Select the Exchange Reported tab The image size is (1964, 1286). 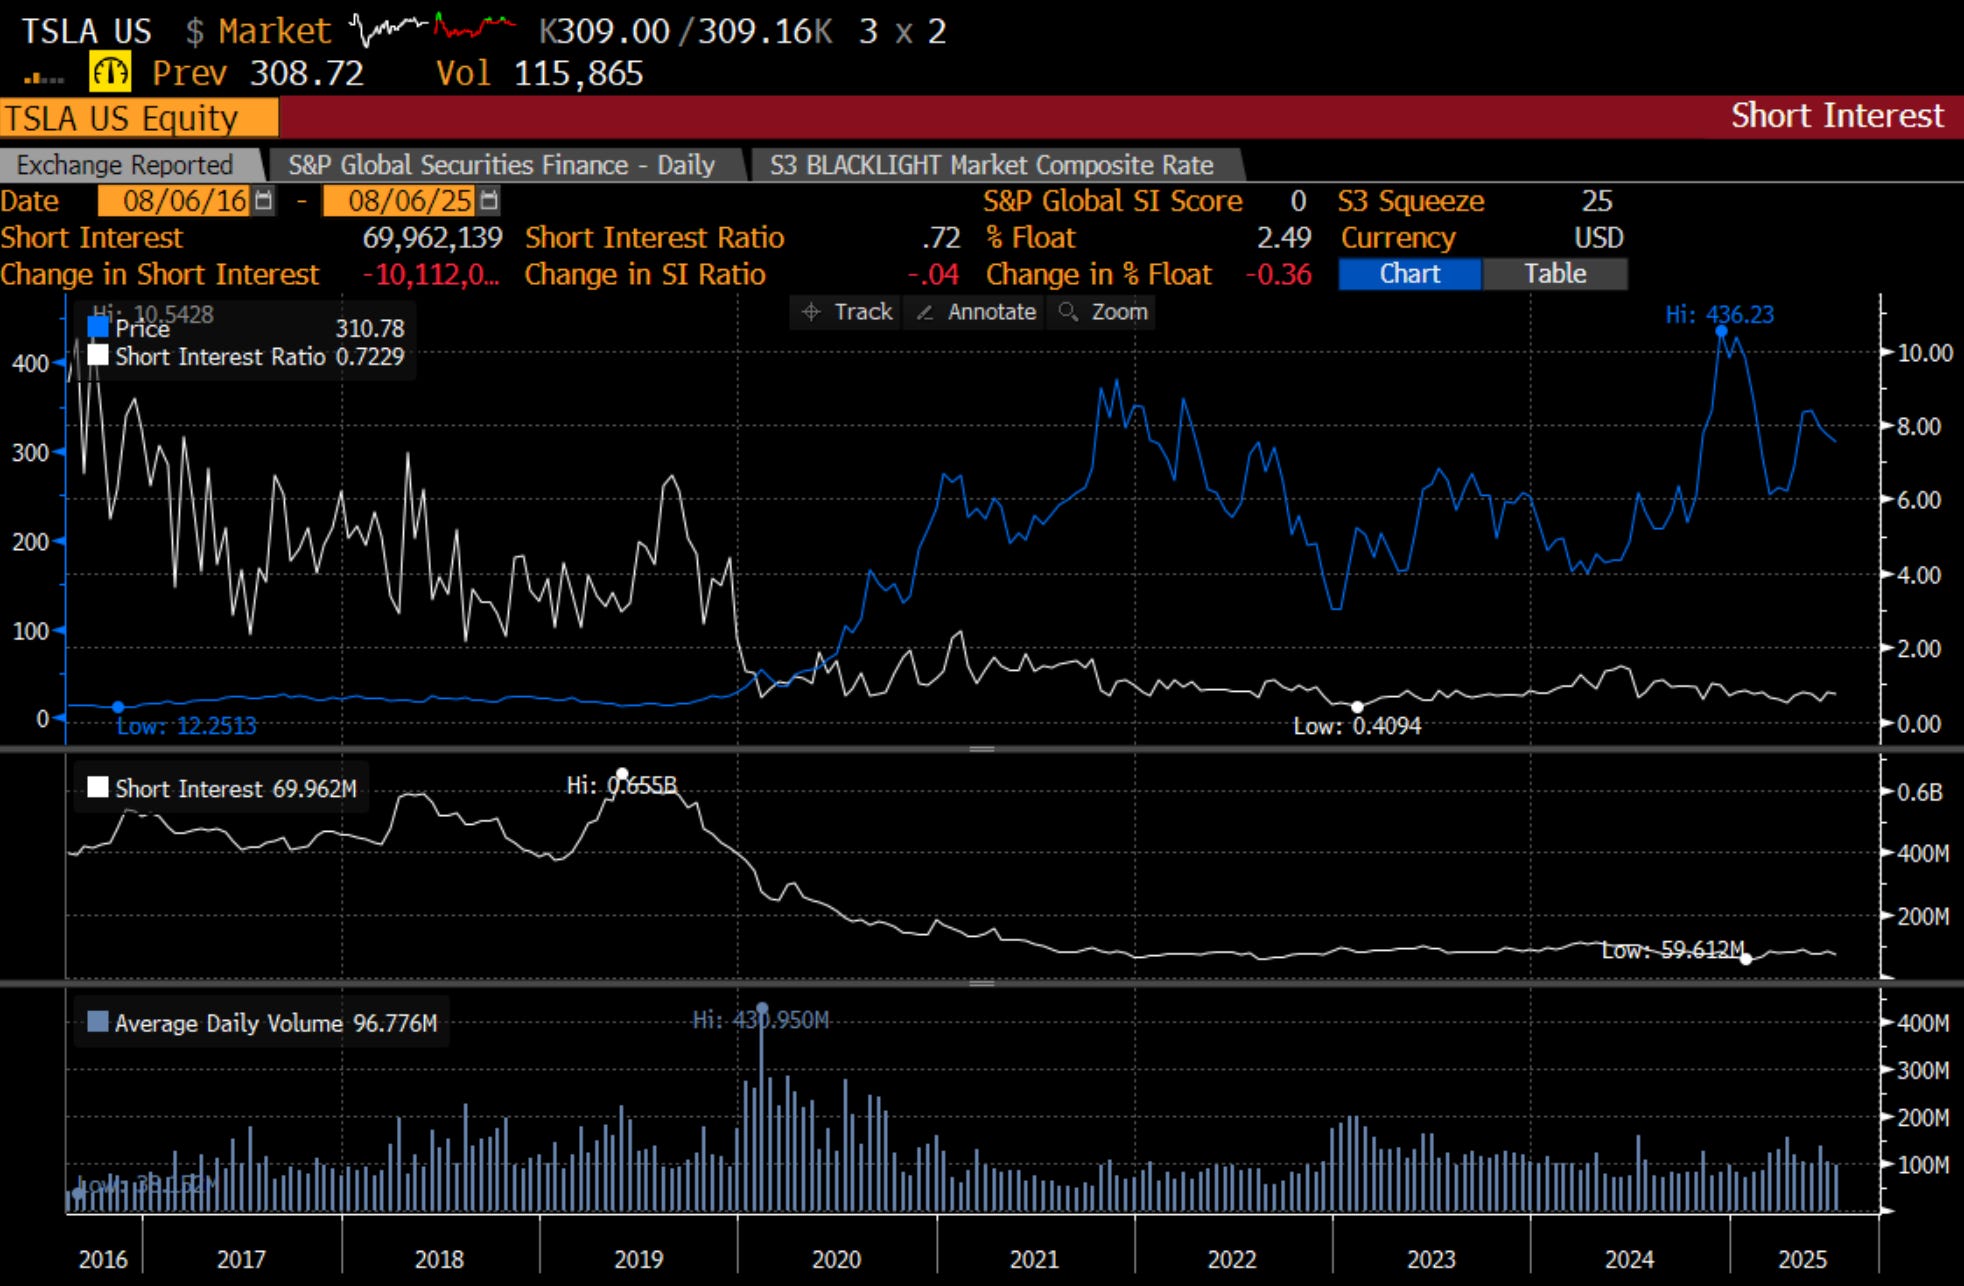click(125, 165)
